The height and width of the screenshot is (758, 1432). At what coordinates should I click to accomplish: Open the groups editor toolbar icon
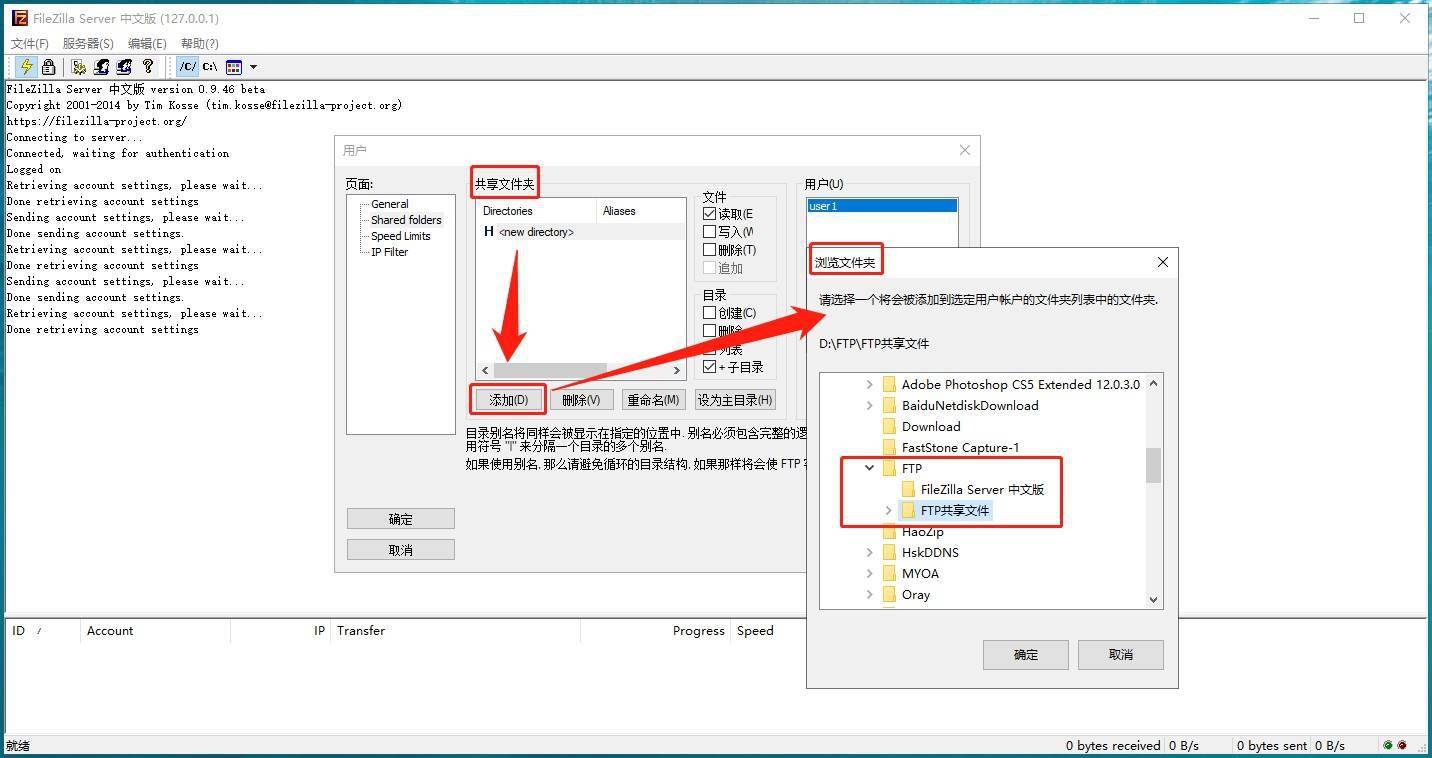124,67
